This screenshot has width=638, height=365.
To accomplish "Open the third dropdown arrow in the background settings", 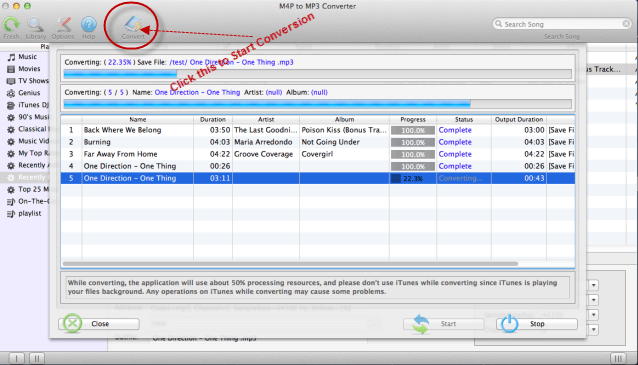I will (593, 315).
